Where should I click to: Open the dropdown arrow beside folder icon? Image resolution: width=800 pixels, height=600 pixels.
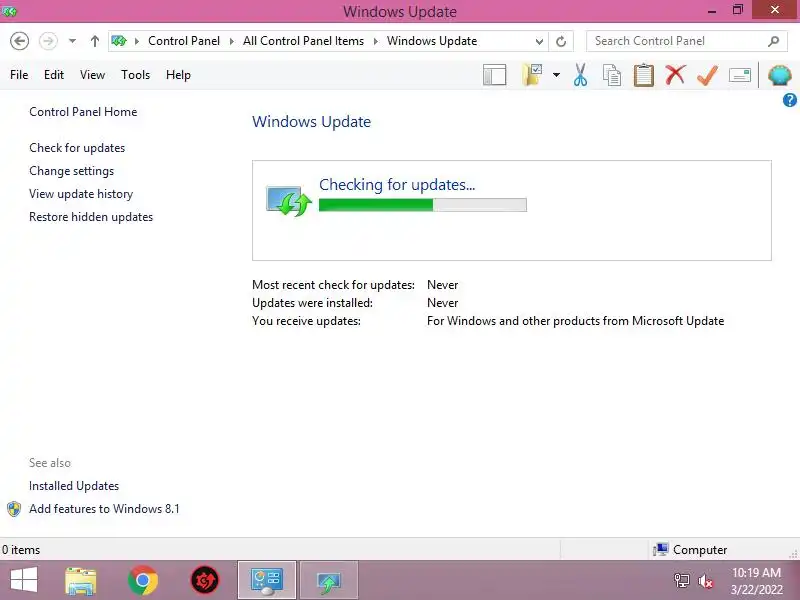[x=556, y=75]
